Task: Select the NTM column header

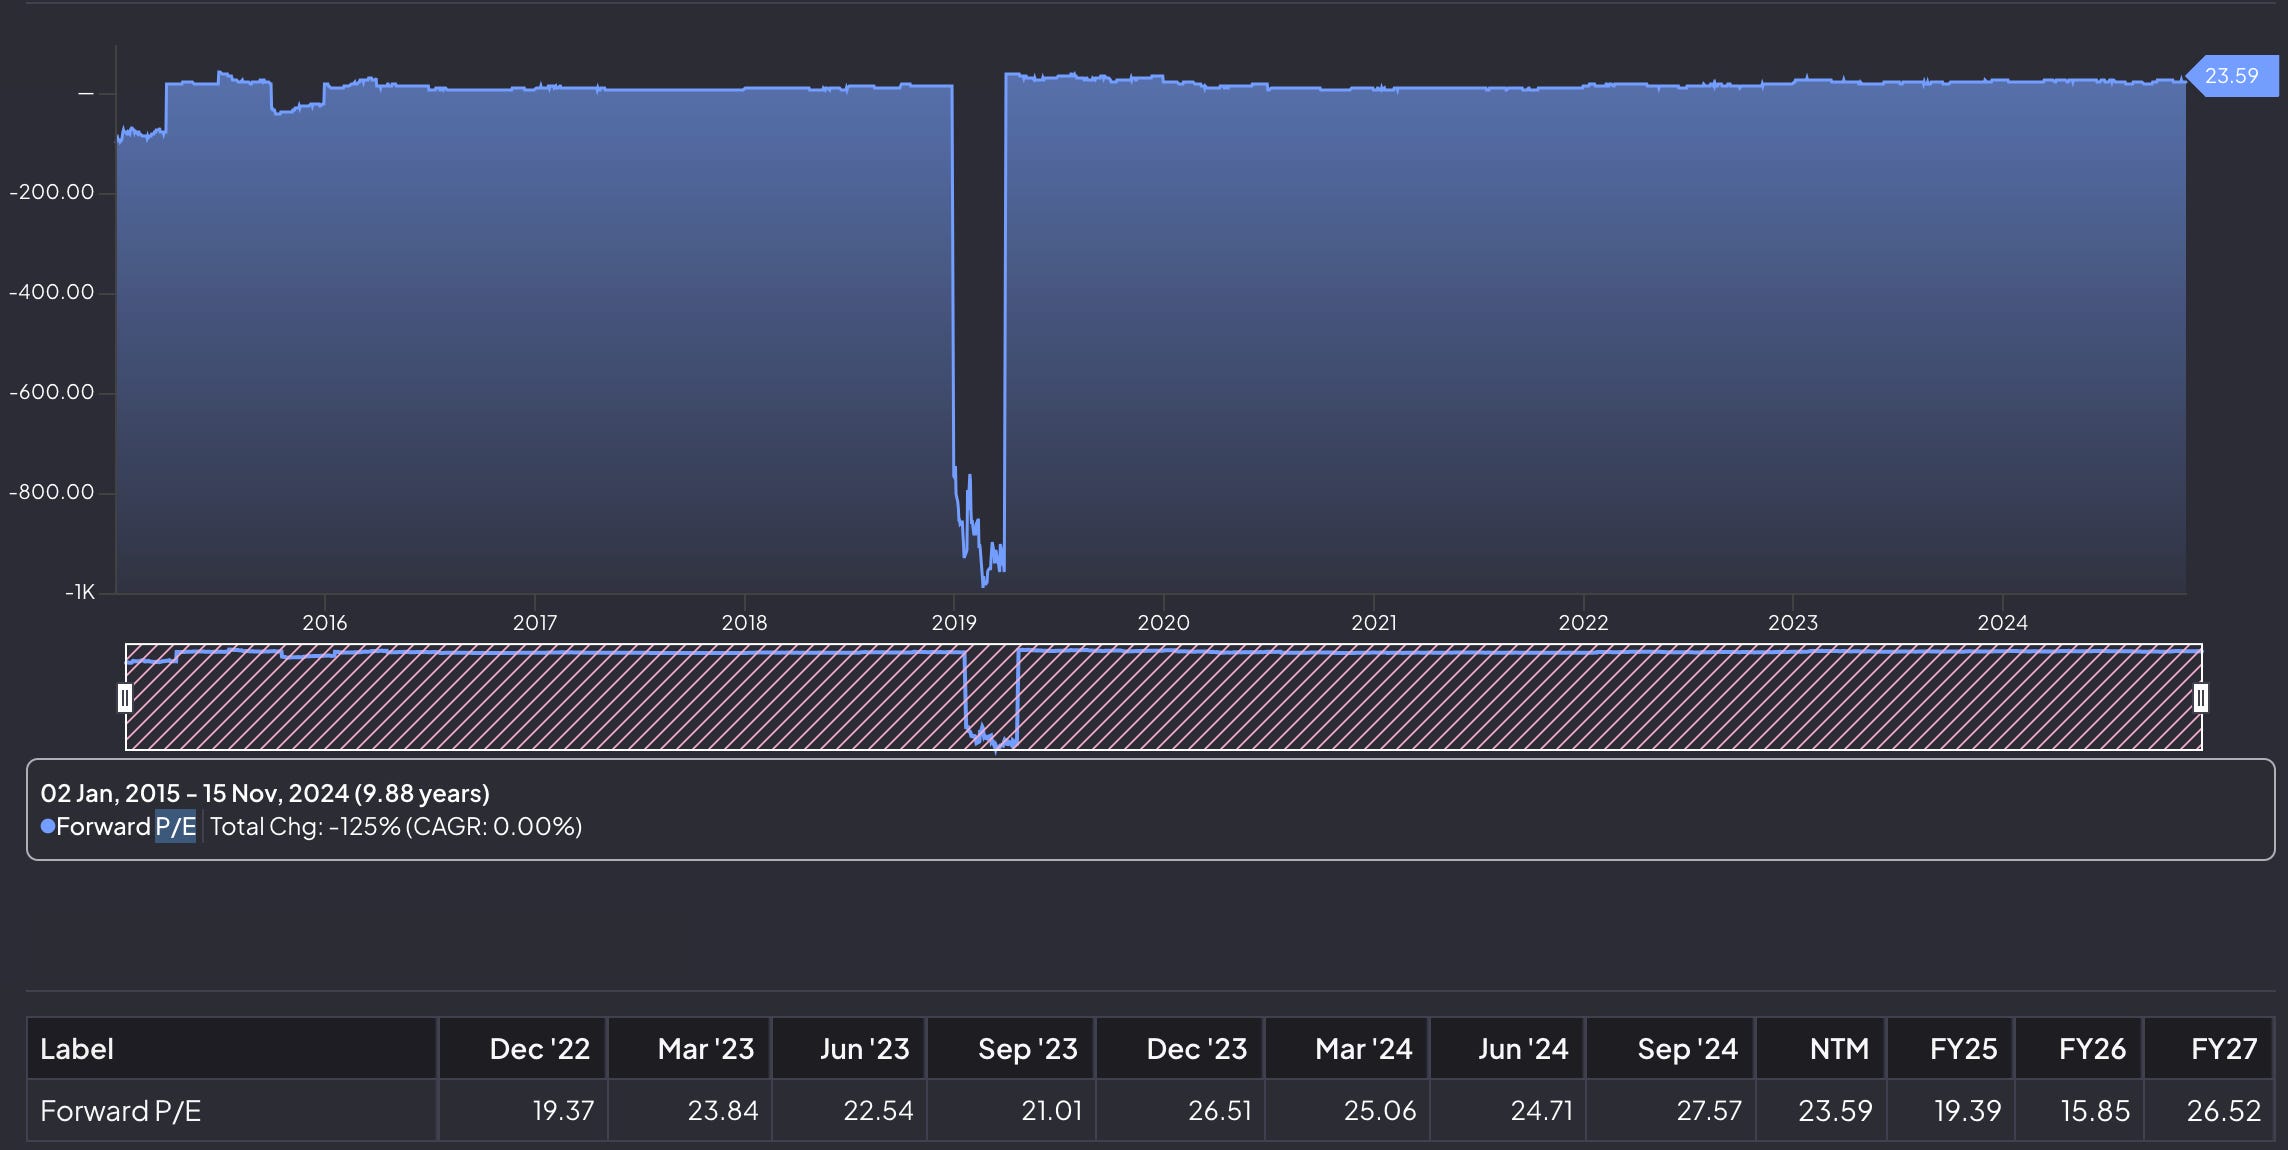Action: click(x=1839, y=1048)
